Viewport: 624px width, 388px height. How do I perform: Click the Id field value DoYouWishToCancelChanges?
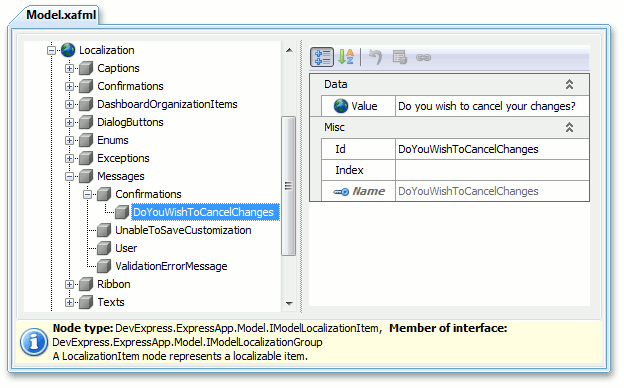[x=492, y=149]
